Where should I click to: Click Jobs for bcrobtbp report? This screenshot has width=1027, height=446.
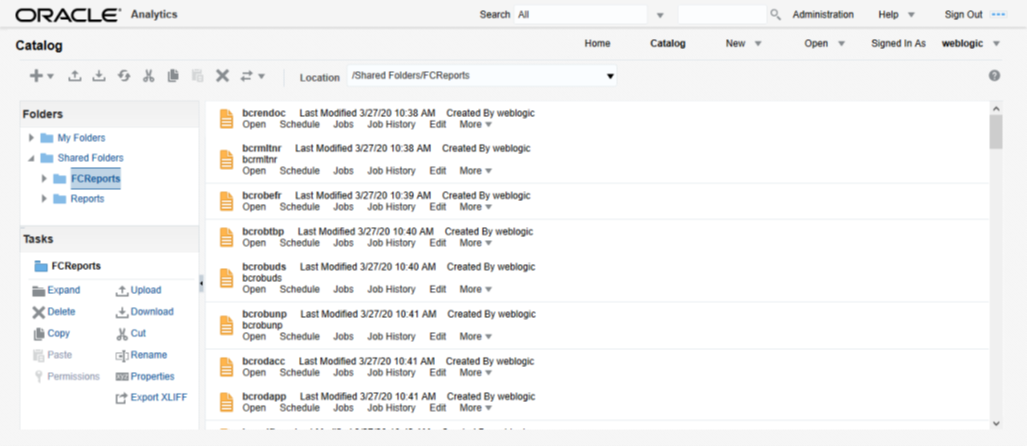tap(343, 242)
